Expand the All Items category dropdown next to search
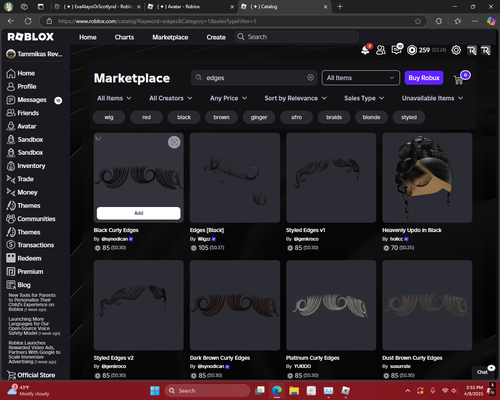This screenshot has width=500, height=400. pos(360,78)
